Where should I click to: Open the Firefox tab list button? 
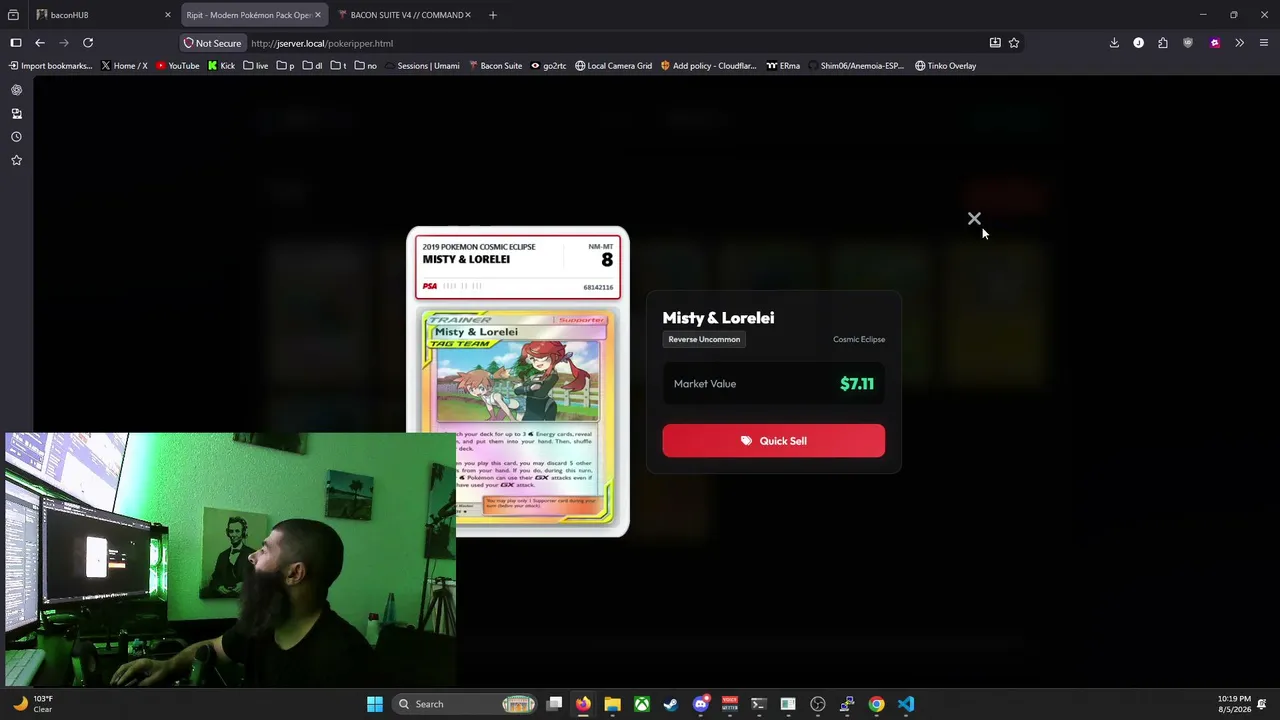tap(13, 15)
